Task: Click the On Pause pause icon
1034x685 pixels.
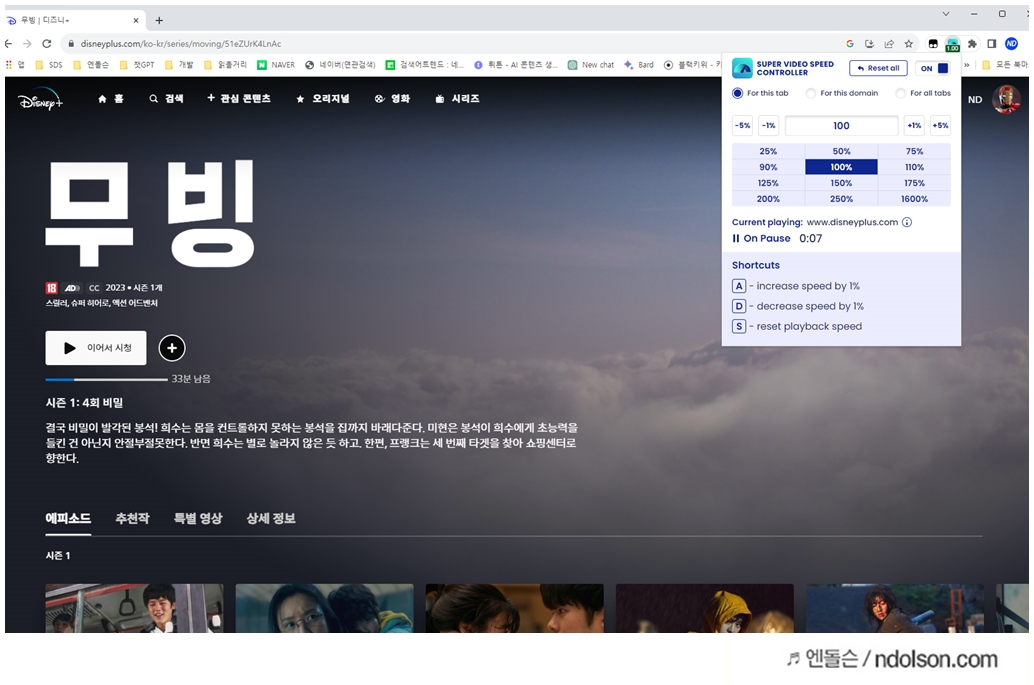Action: [736, 239]
